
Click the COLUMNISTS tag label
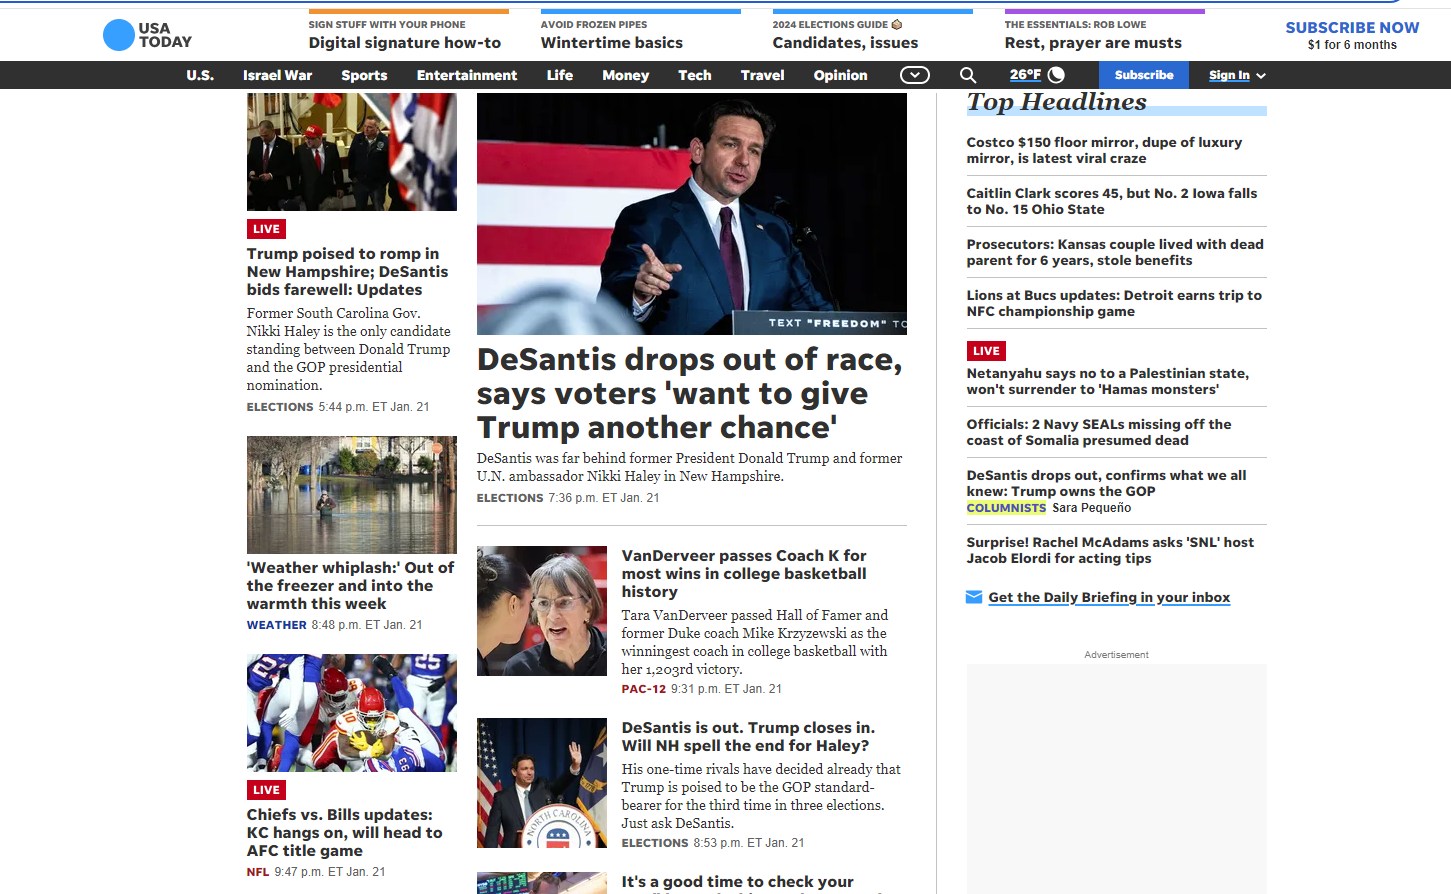point(1006,508)
